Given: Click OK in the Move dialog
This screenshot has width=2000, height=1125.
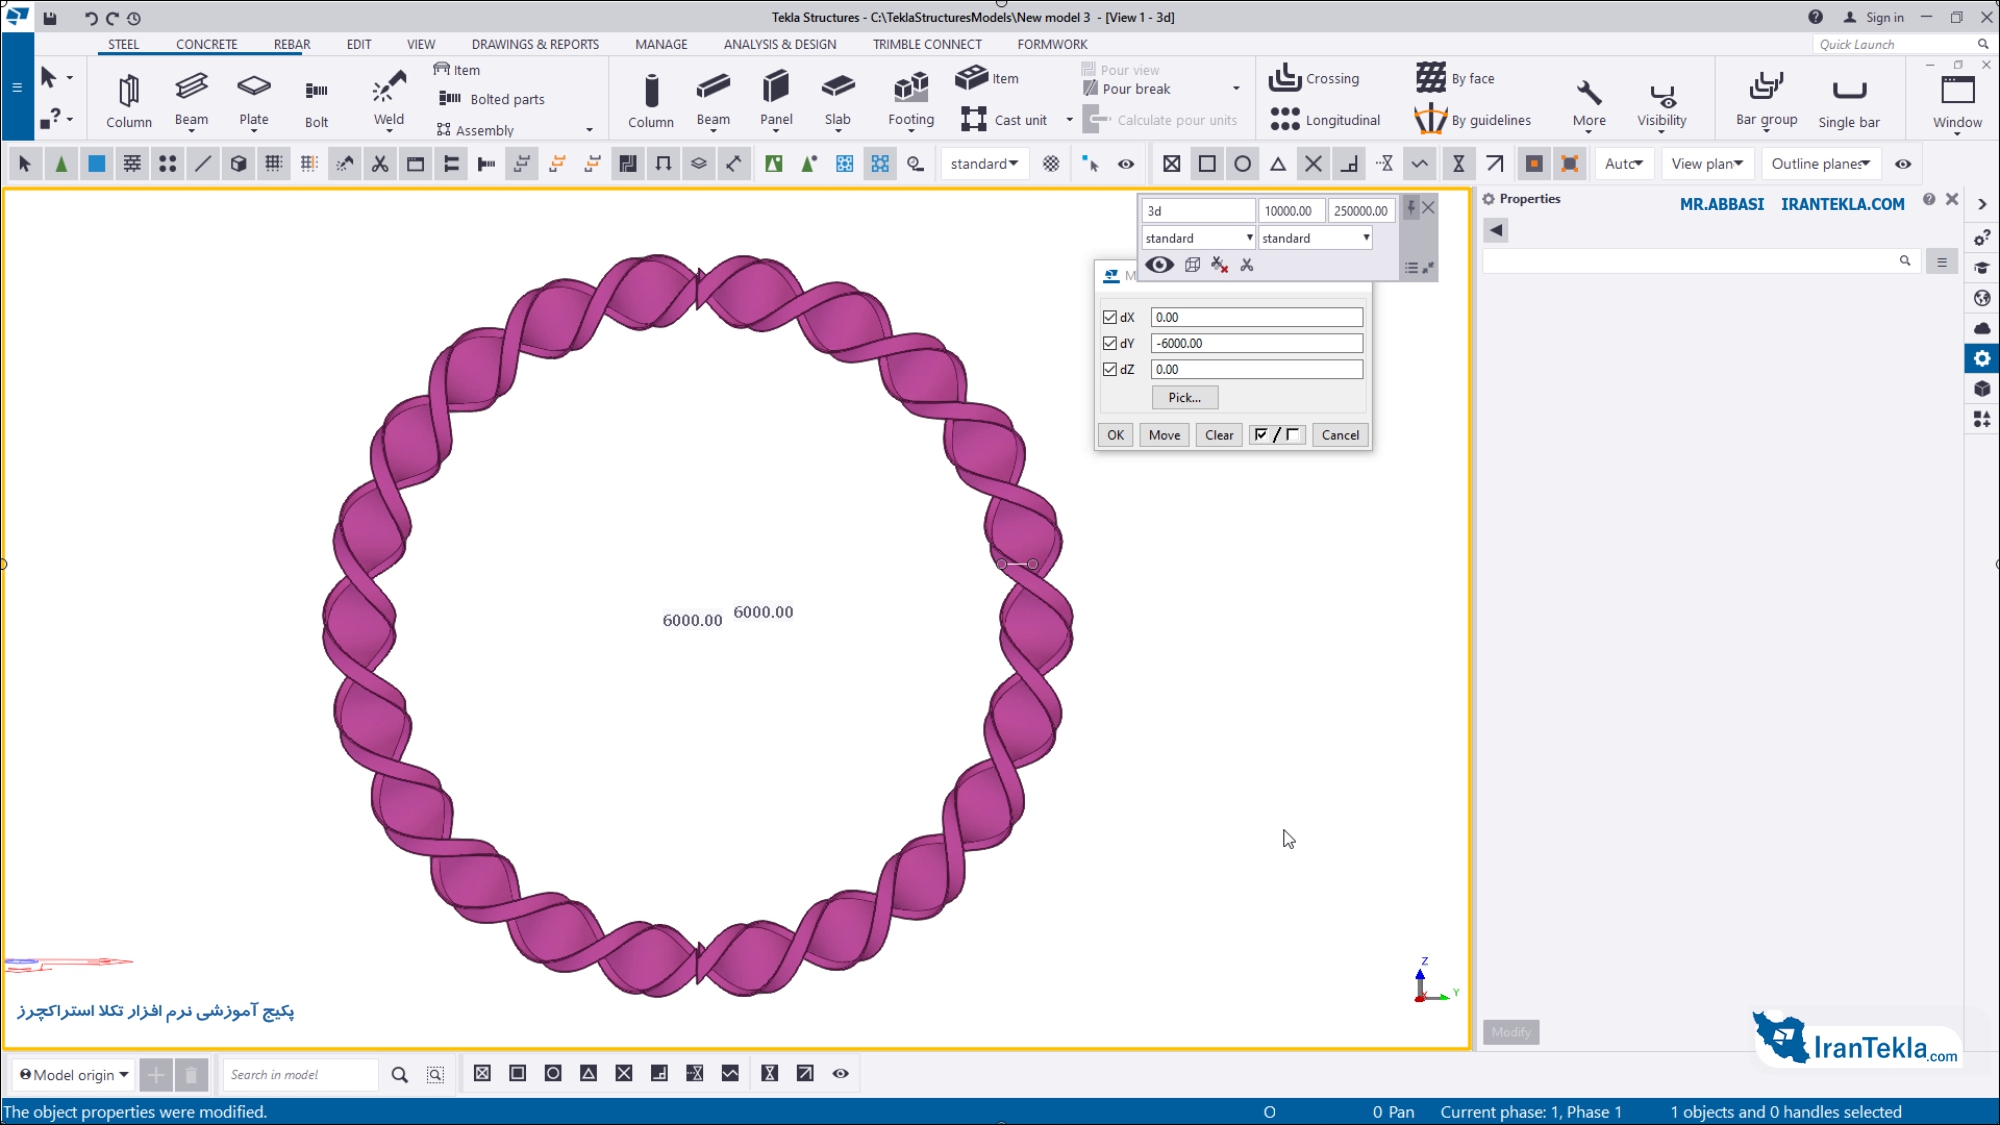Looking at the screenshot, I should pos(1115,435).
